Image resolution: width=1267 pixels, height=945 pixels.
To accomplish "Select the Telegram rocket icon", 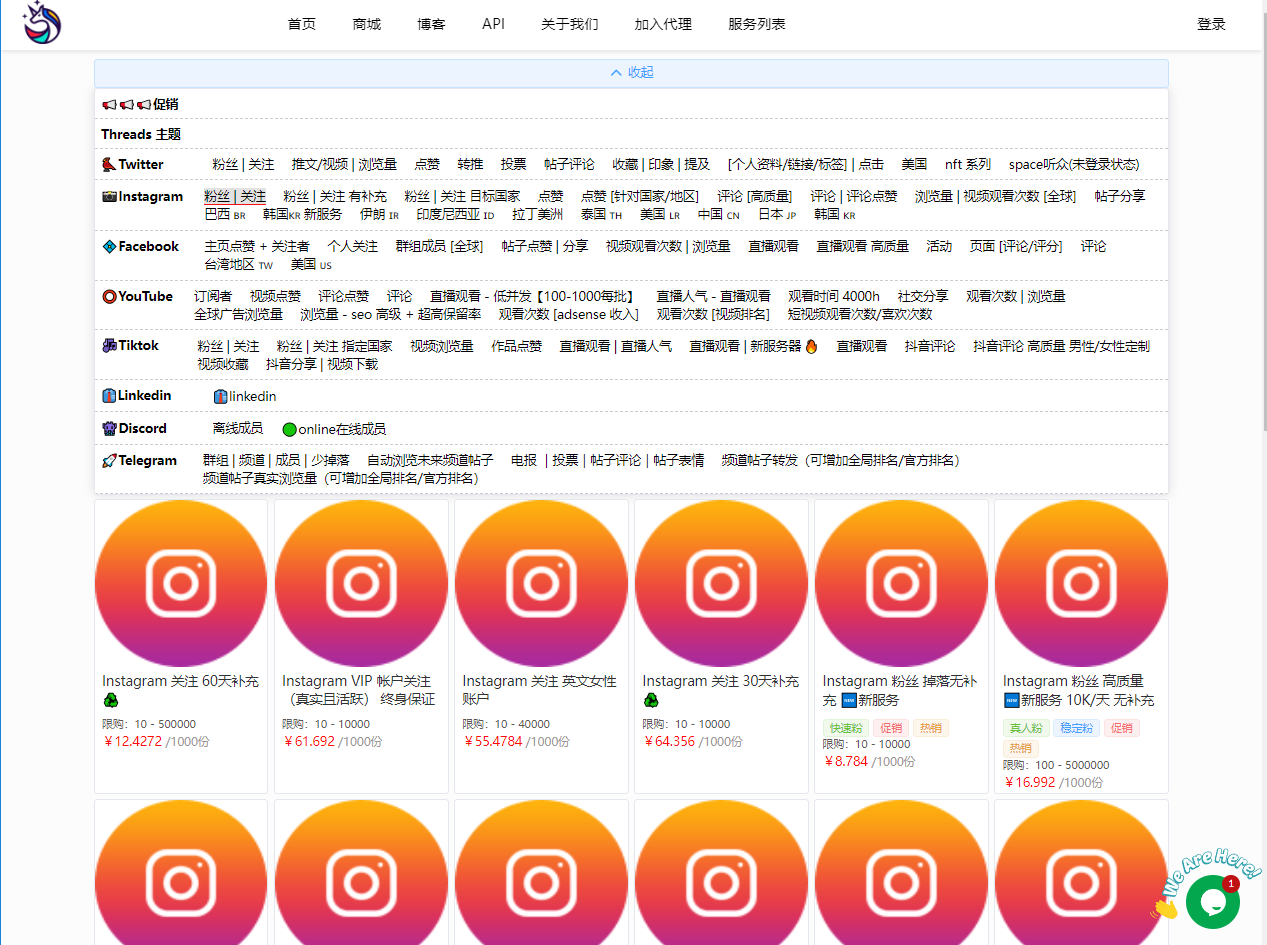I will 109,460.
